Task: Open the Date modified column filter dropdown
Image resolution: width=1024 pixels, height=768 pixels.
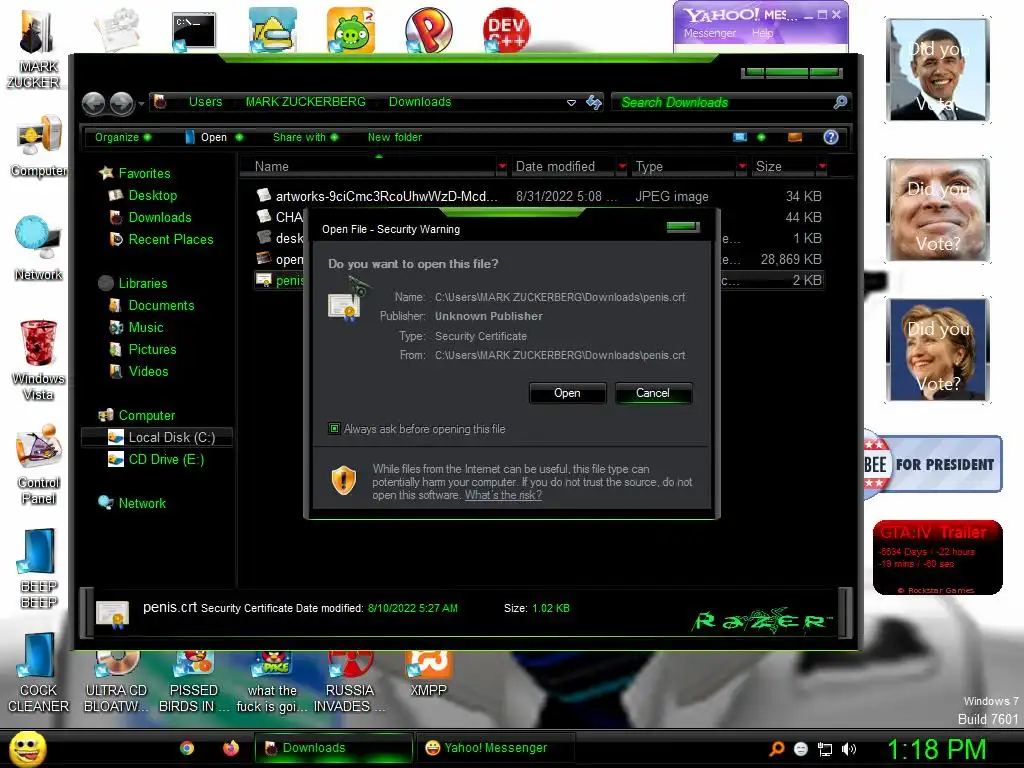Action: [622, 167]
